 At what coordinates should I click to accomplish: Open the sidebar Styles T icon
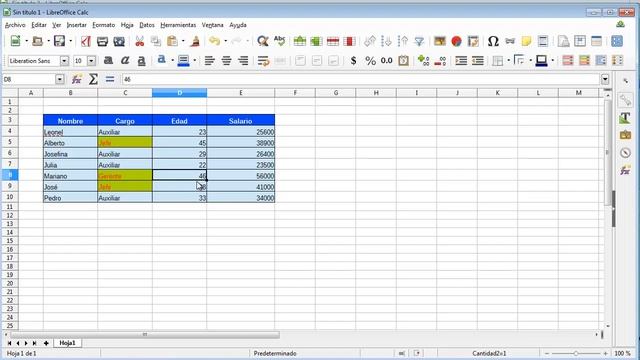625,118
